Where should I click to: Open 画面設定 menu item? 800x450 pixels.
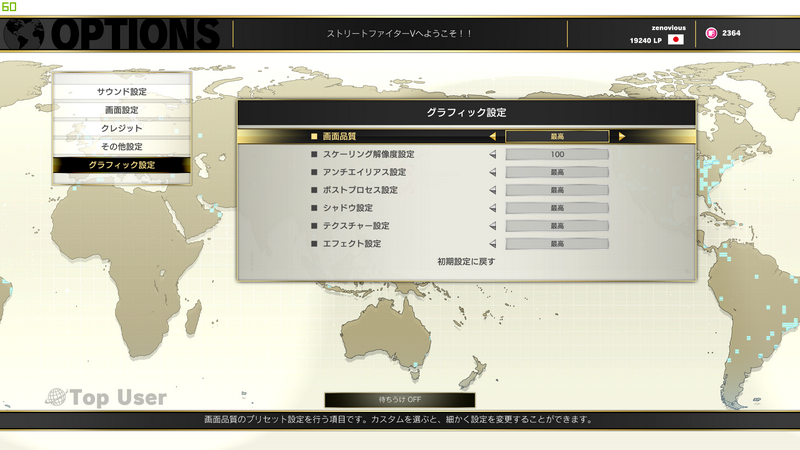pos(122,110)
